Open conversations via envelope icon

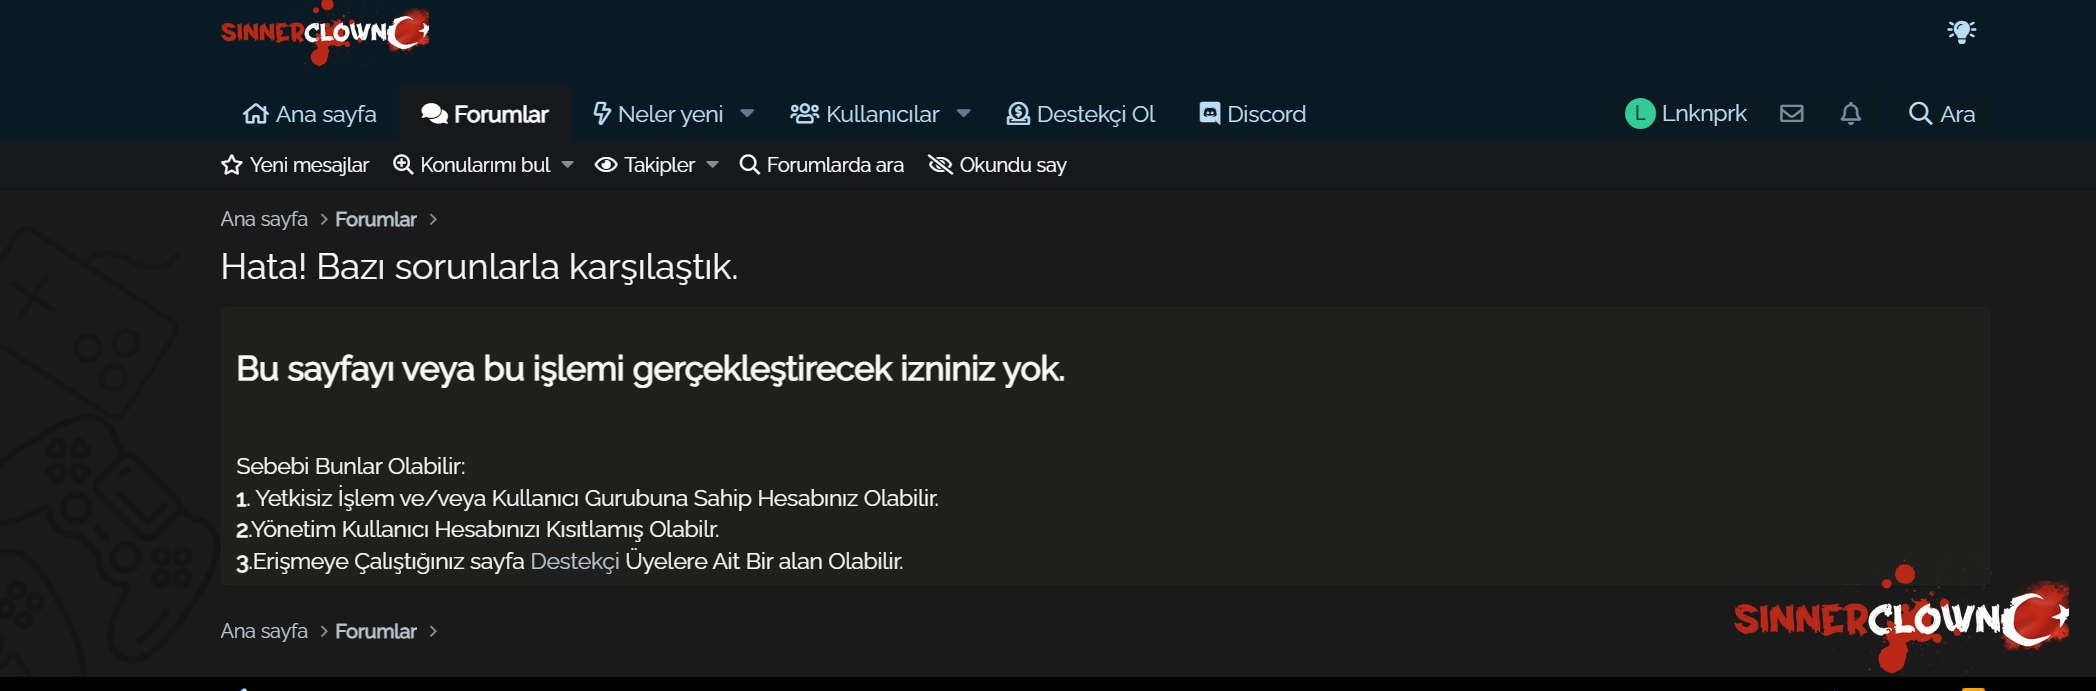click(x=1793, y=113)
